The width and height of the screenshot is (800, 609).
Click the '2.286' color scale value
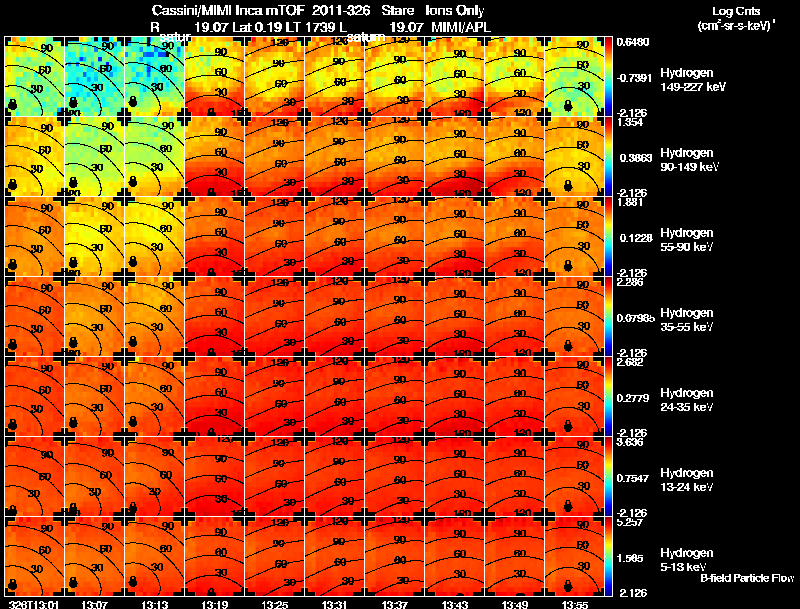pos(630,282)
